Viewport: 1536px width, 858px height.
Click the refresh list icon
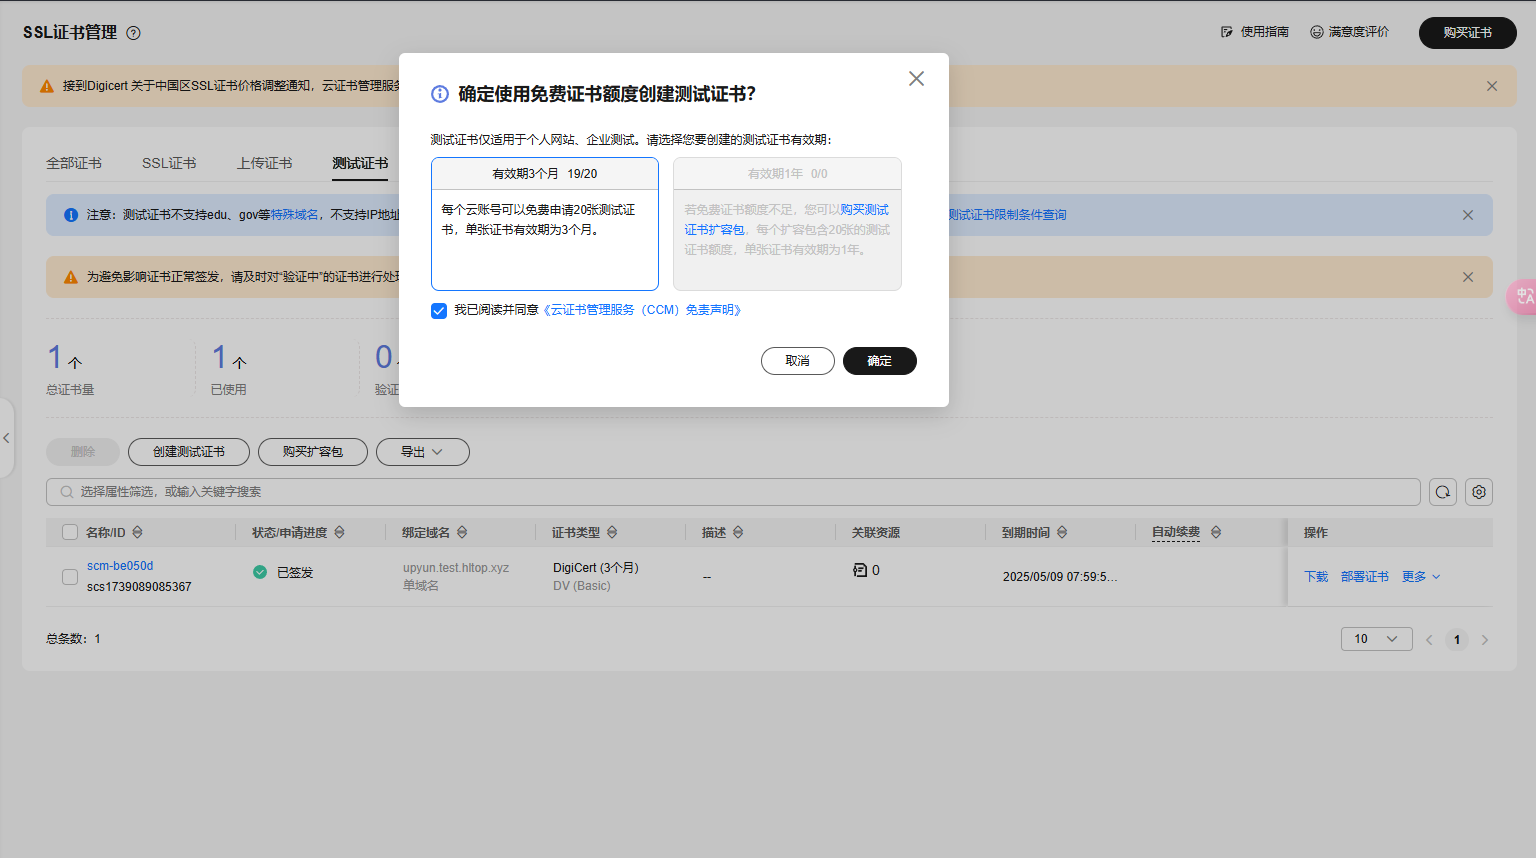[x=1443, y=492]
